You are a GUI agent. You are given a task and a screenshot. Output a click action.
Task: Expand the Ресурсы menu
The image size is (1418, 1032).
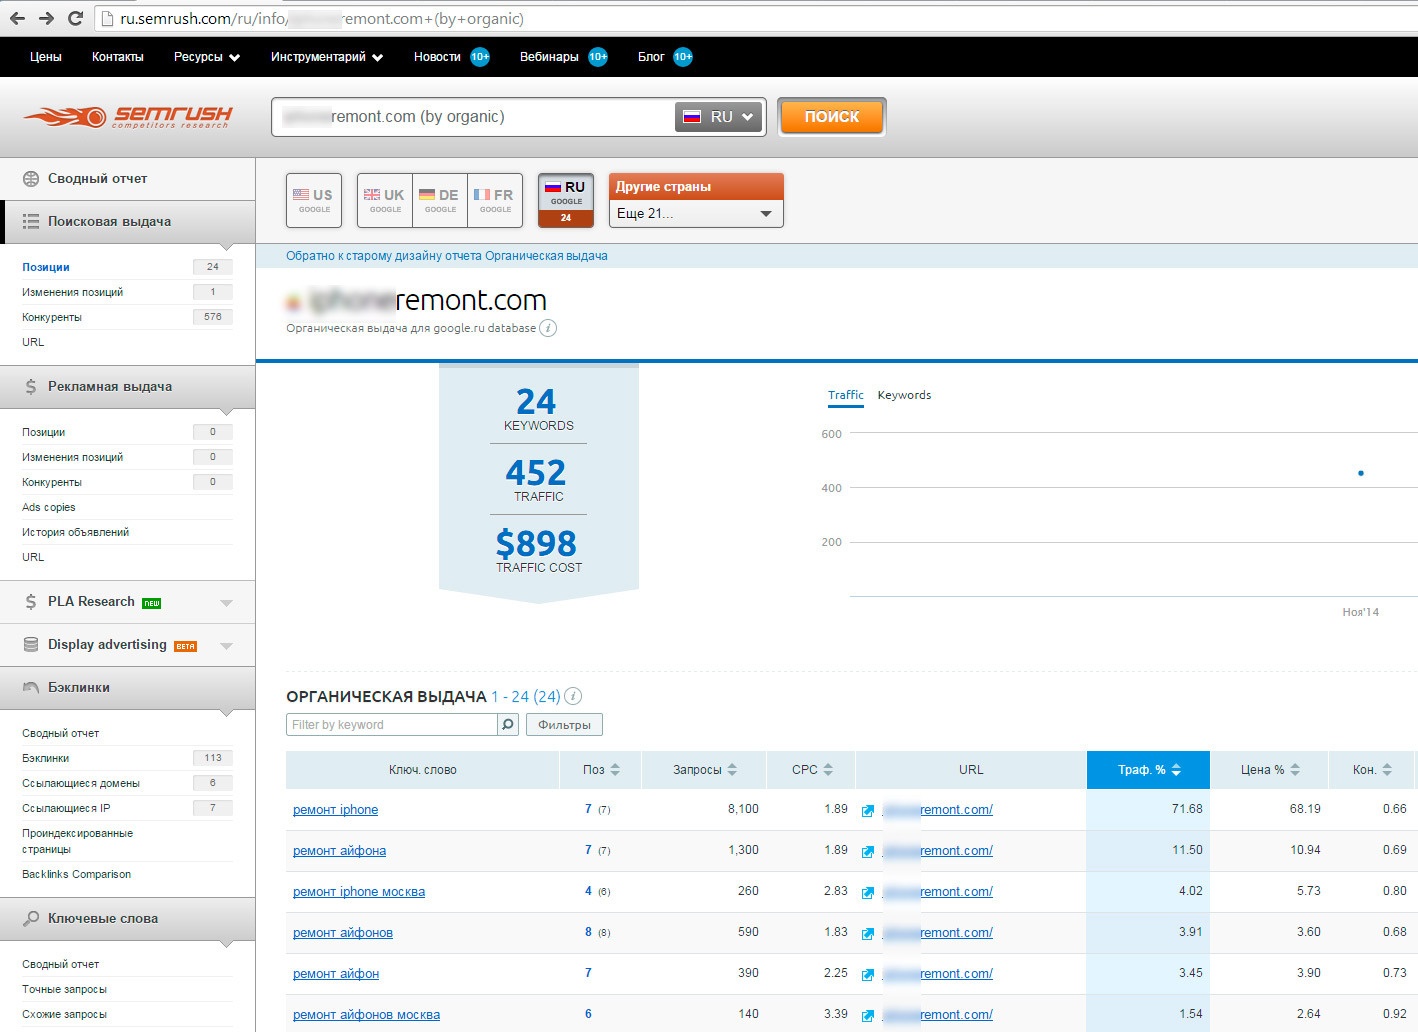coord(207,57)
